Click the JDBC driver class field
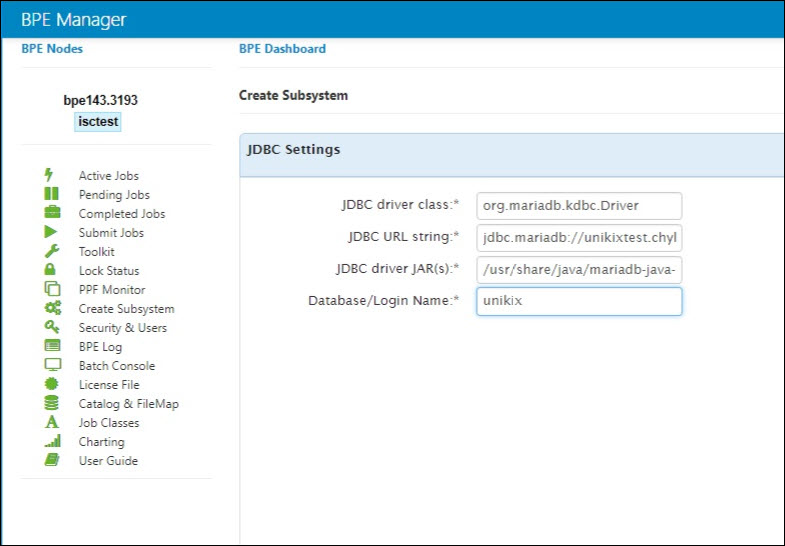The image size is (785, 546). click(579, 206)
